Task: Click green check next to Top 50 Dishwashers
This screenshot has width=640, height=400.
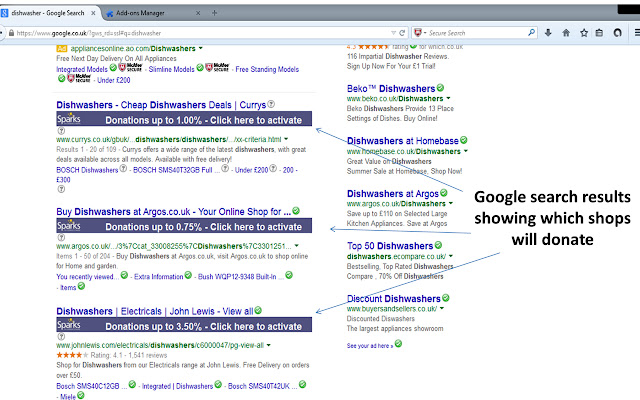Action: click(x=438, y=245)
